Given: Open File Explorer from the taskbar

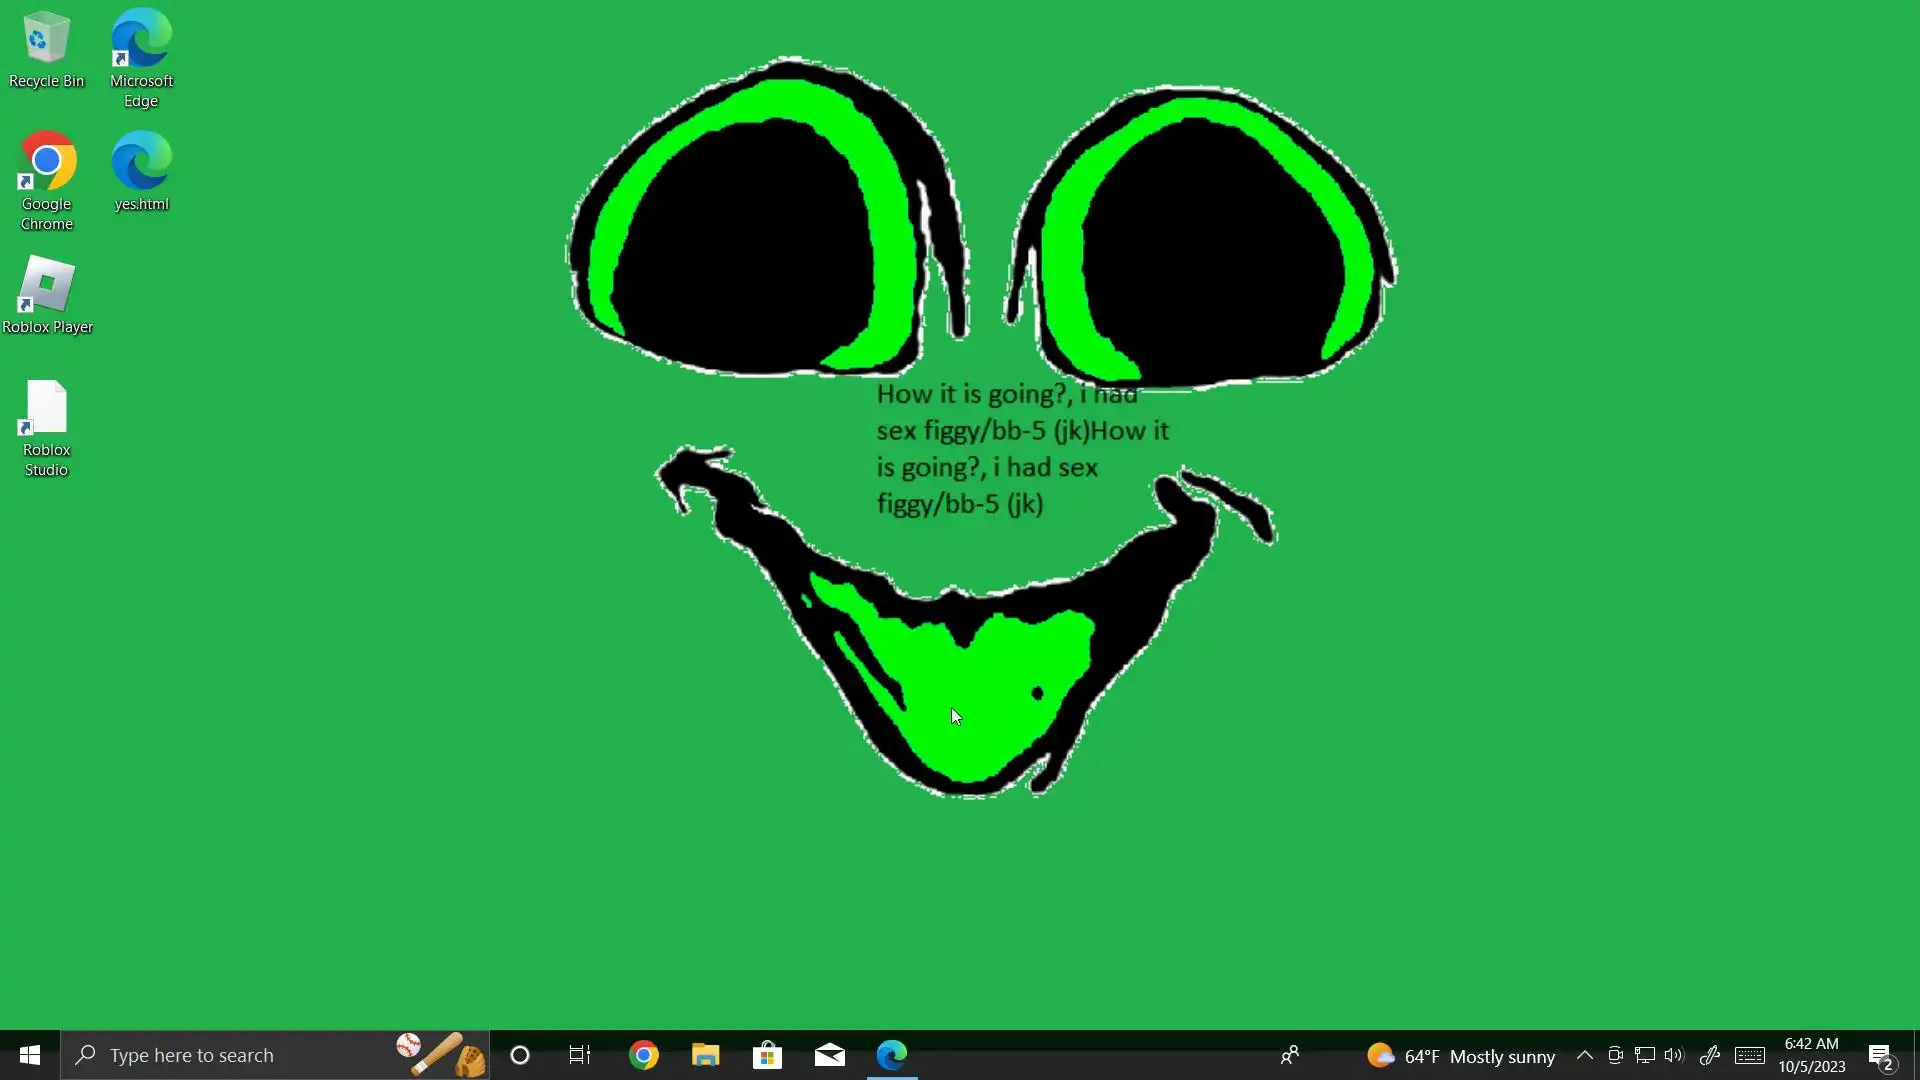Looking at the screenshot, I should click(706, 1055).
